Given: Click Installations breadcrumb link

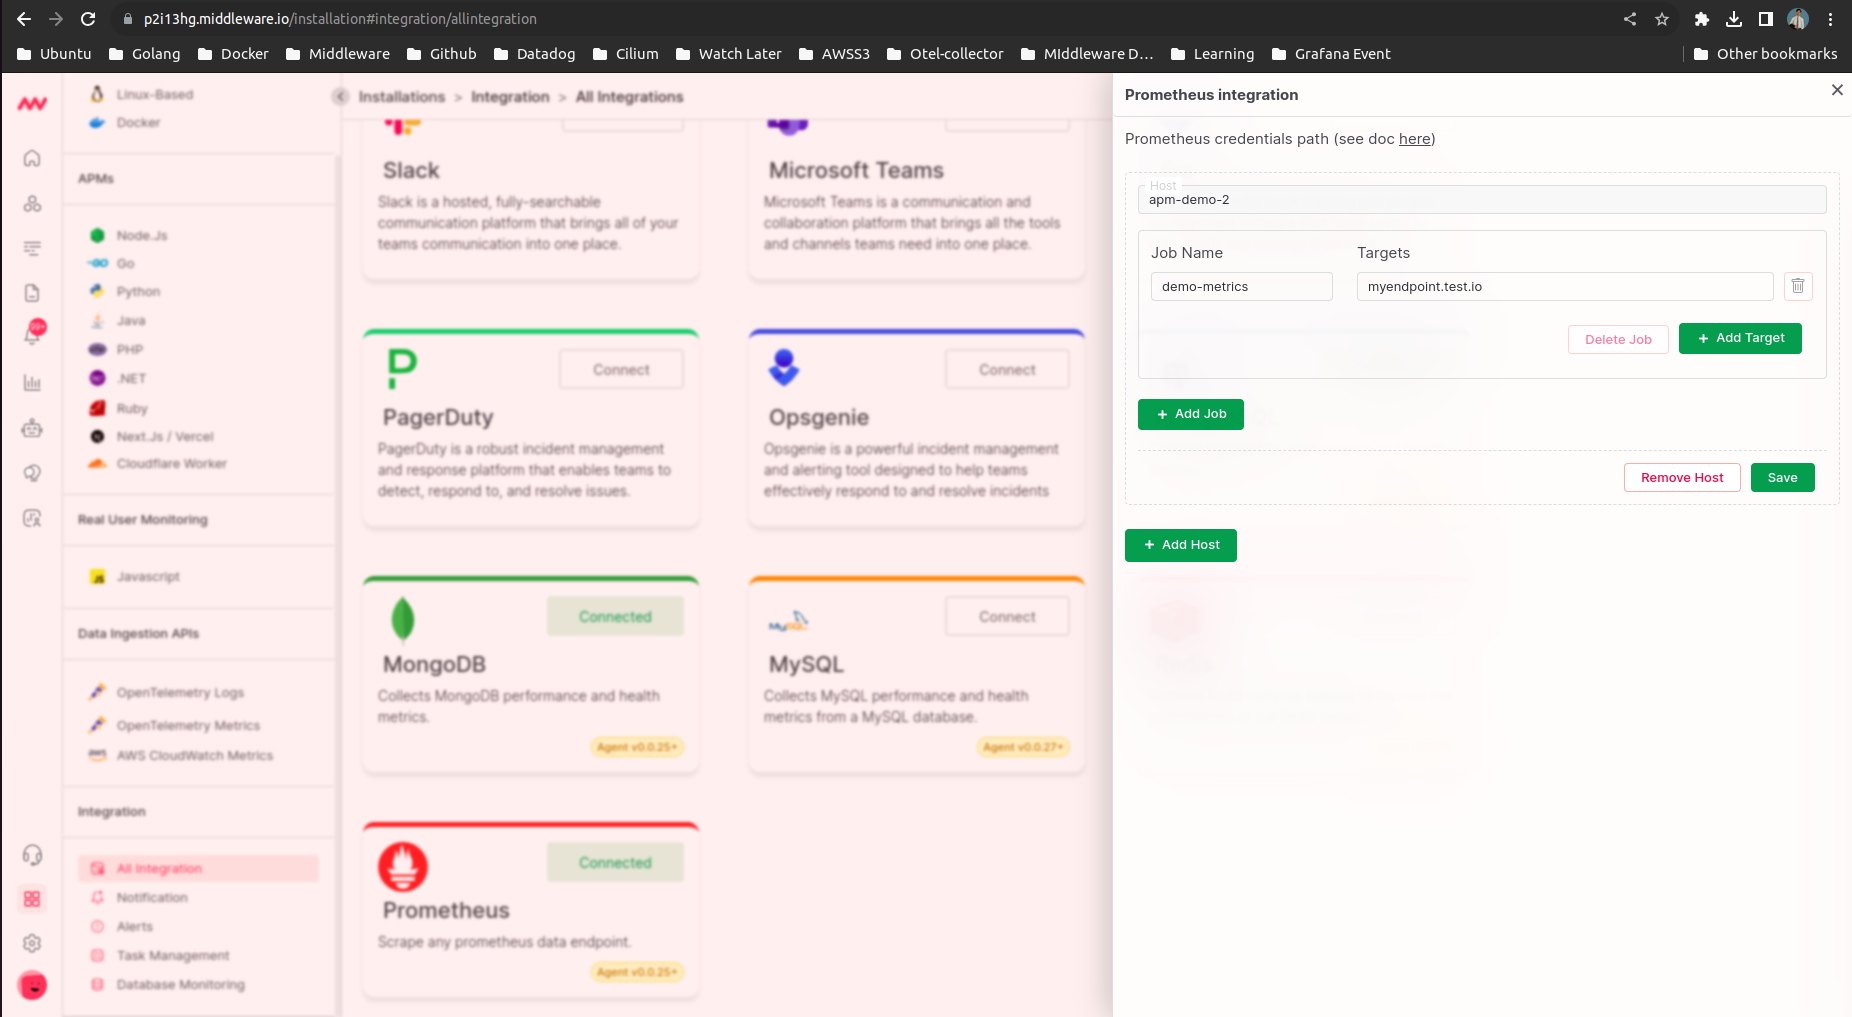Looking at the screenshot, I should coord(401,97).
